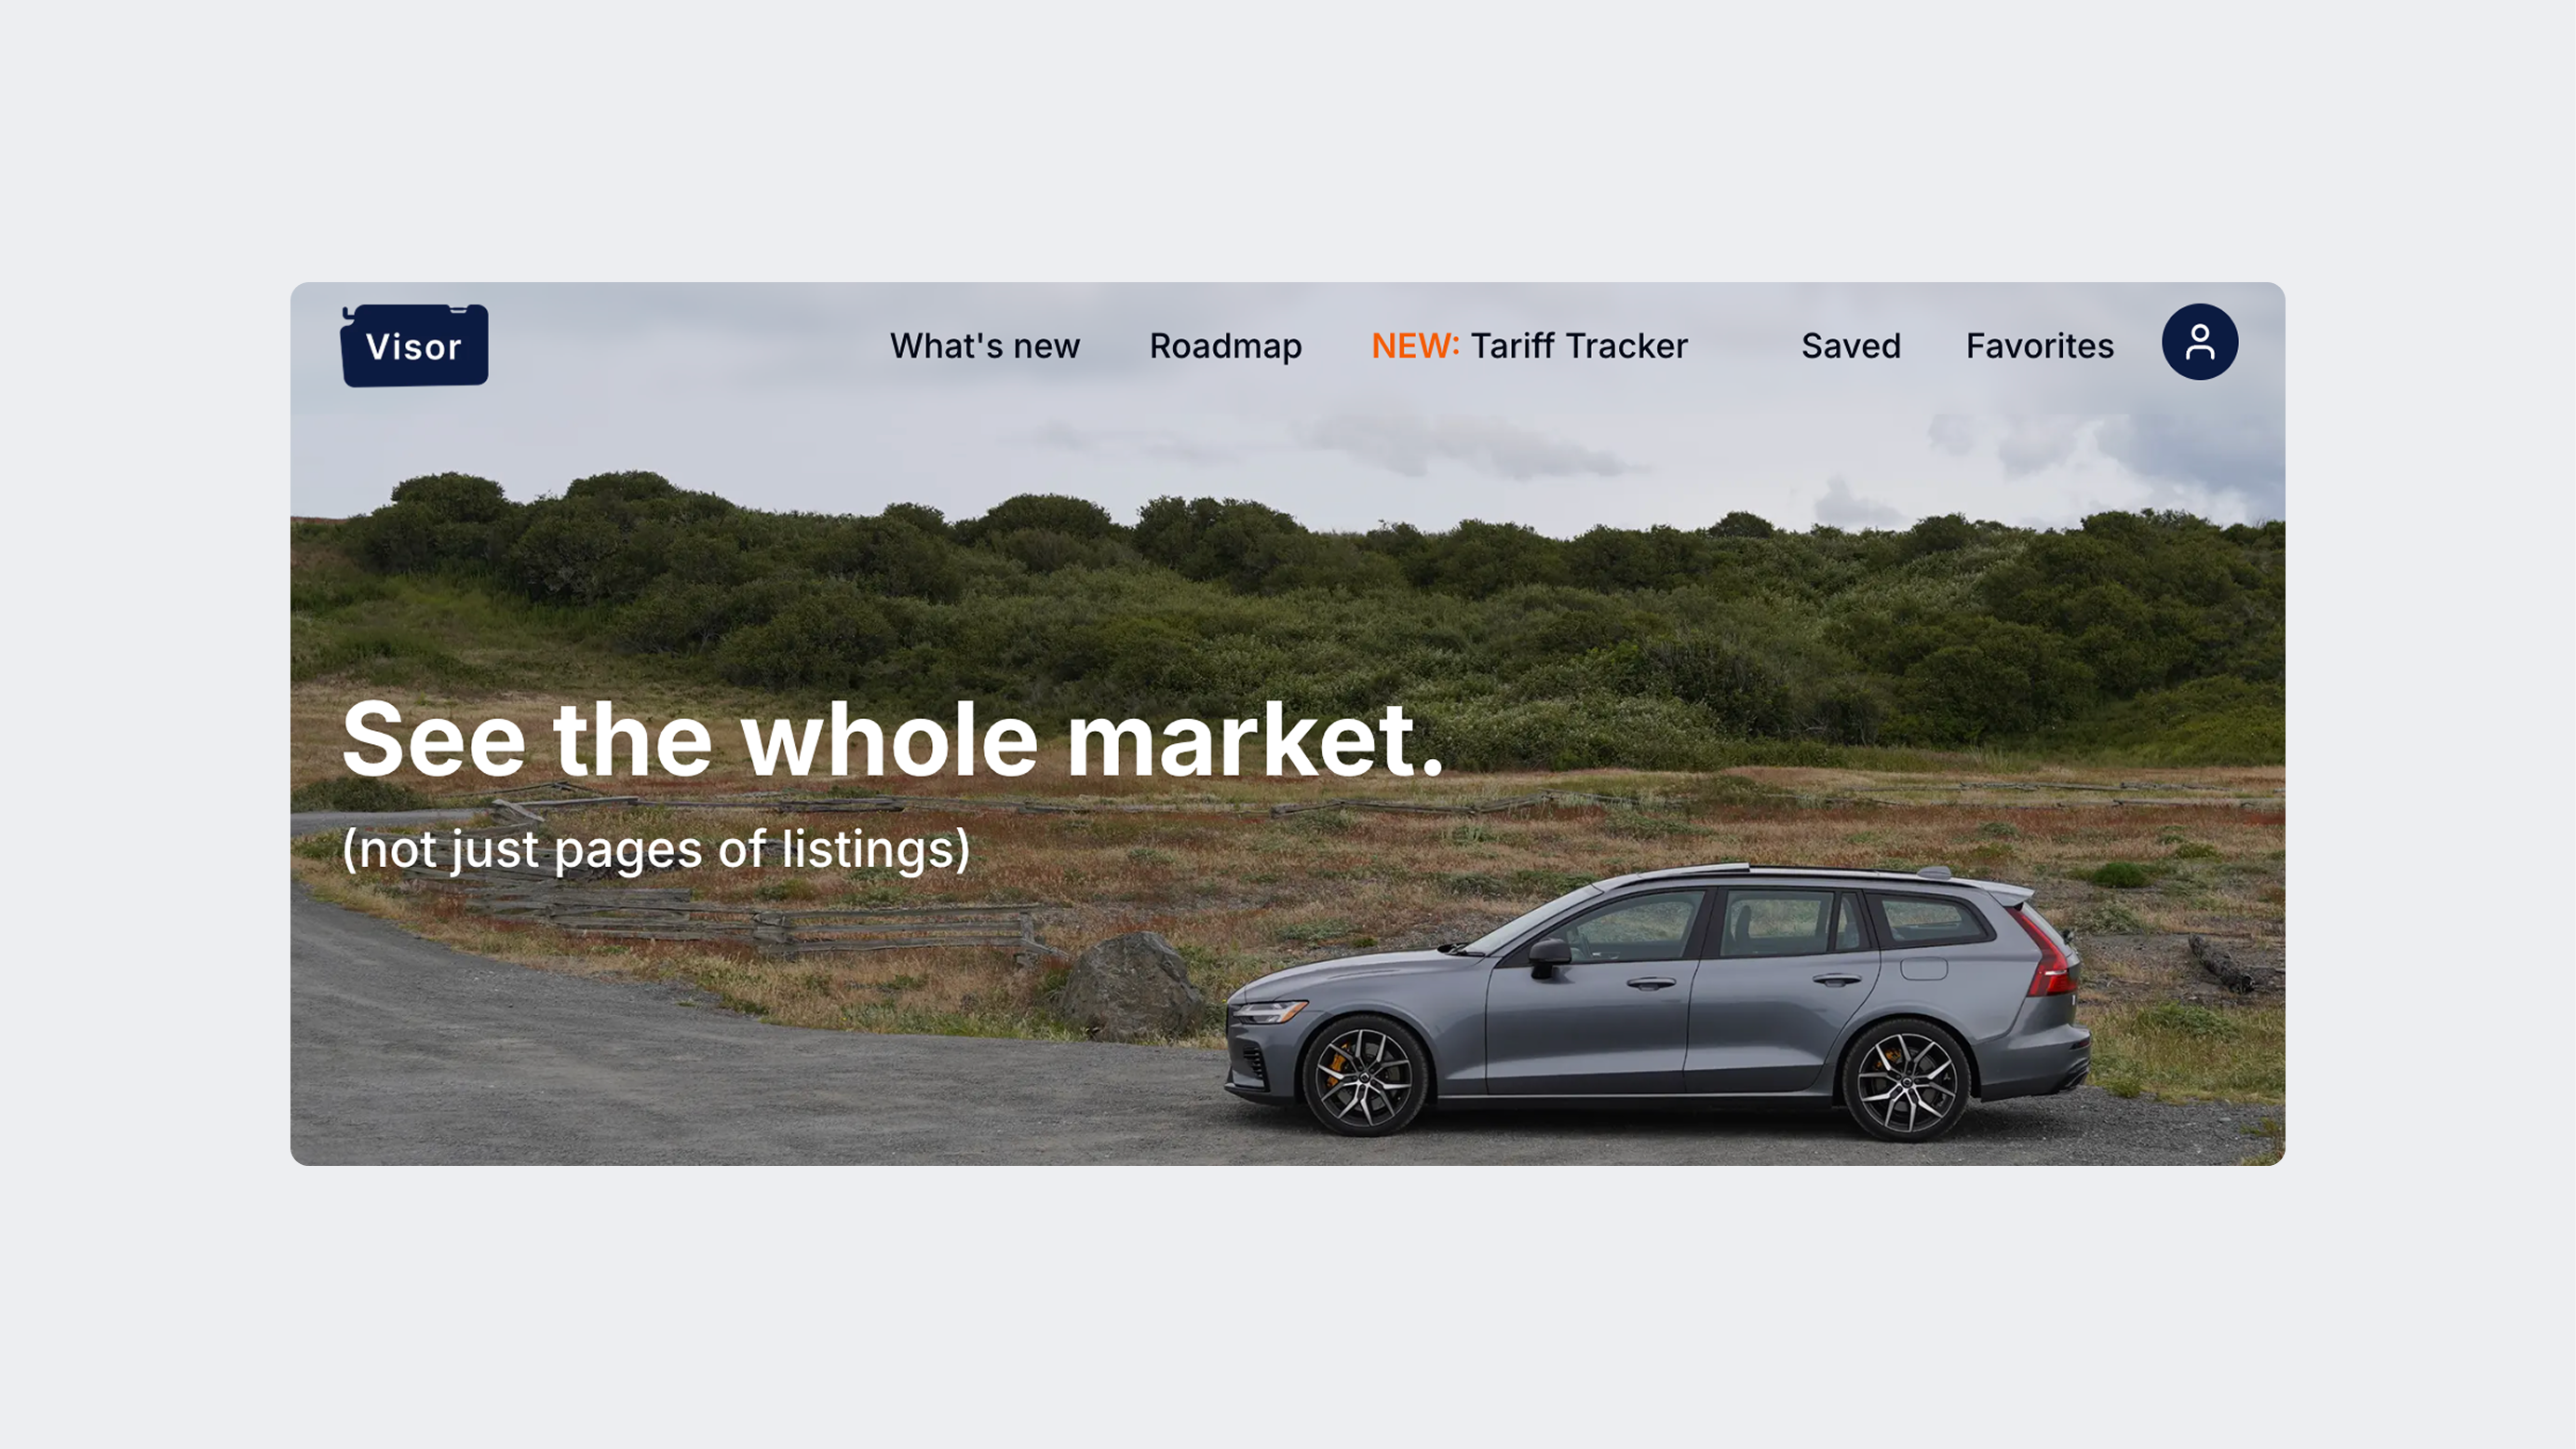Click the car's rear wheel
2576x1449 pixels.
point(1905,1081)
